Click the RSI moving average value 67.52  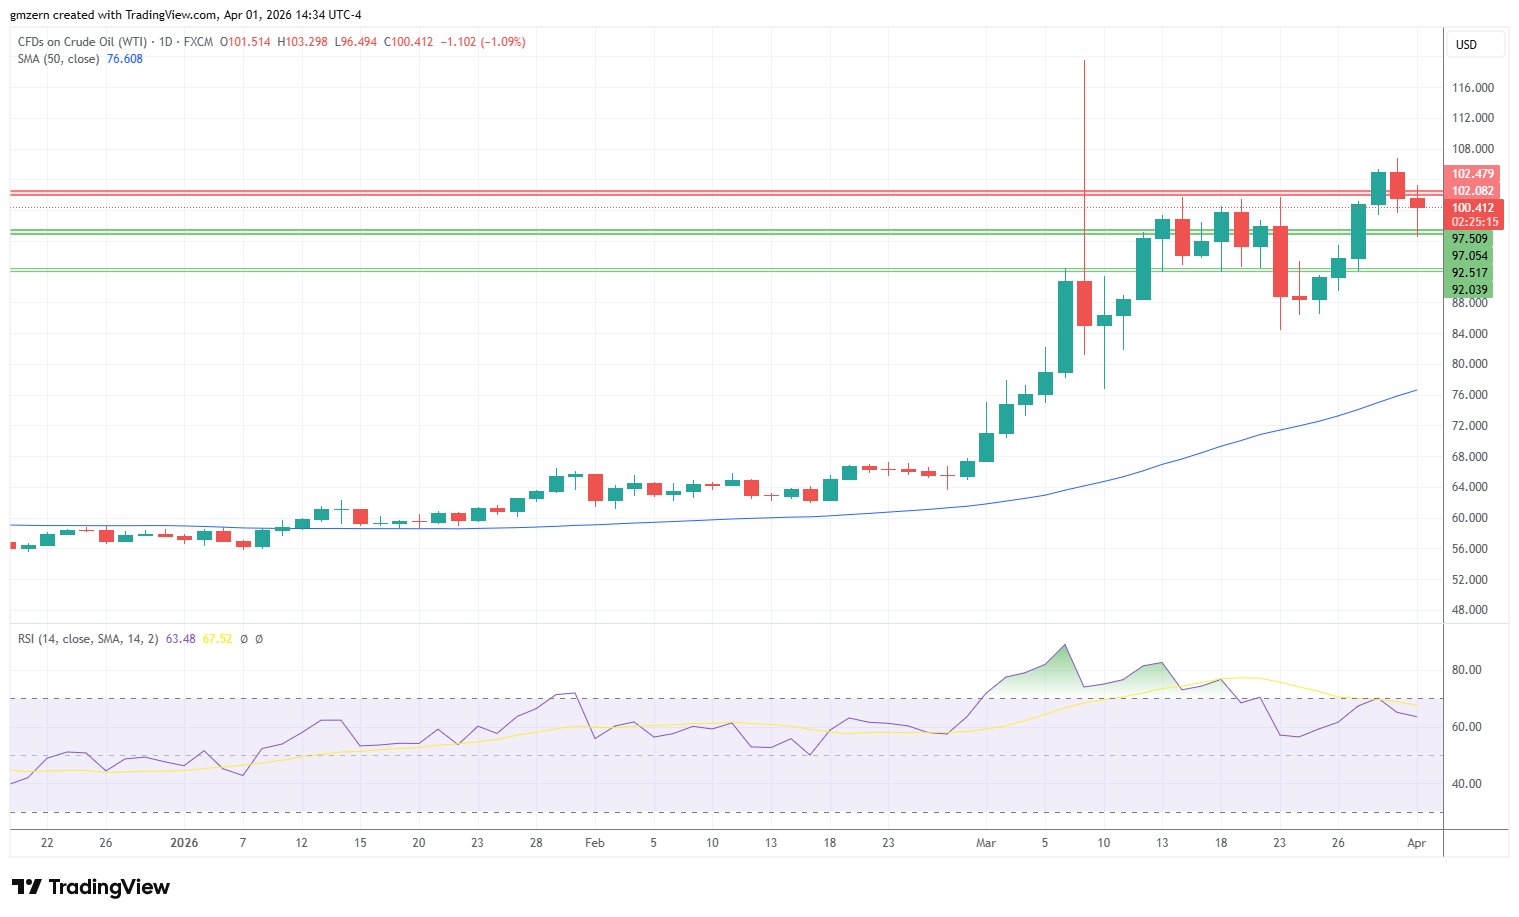(x=217, y=639)
